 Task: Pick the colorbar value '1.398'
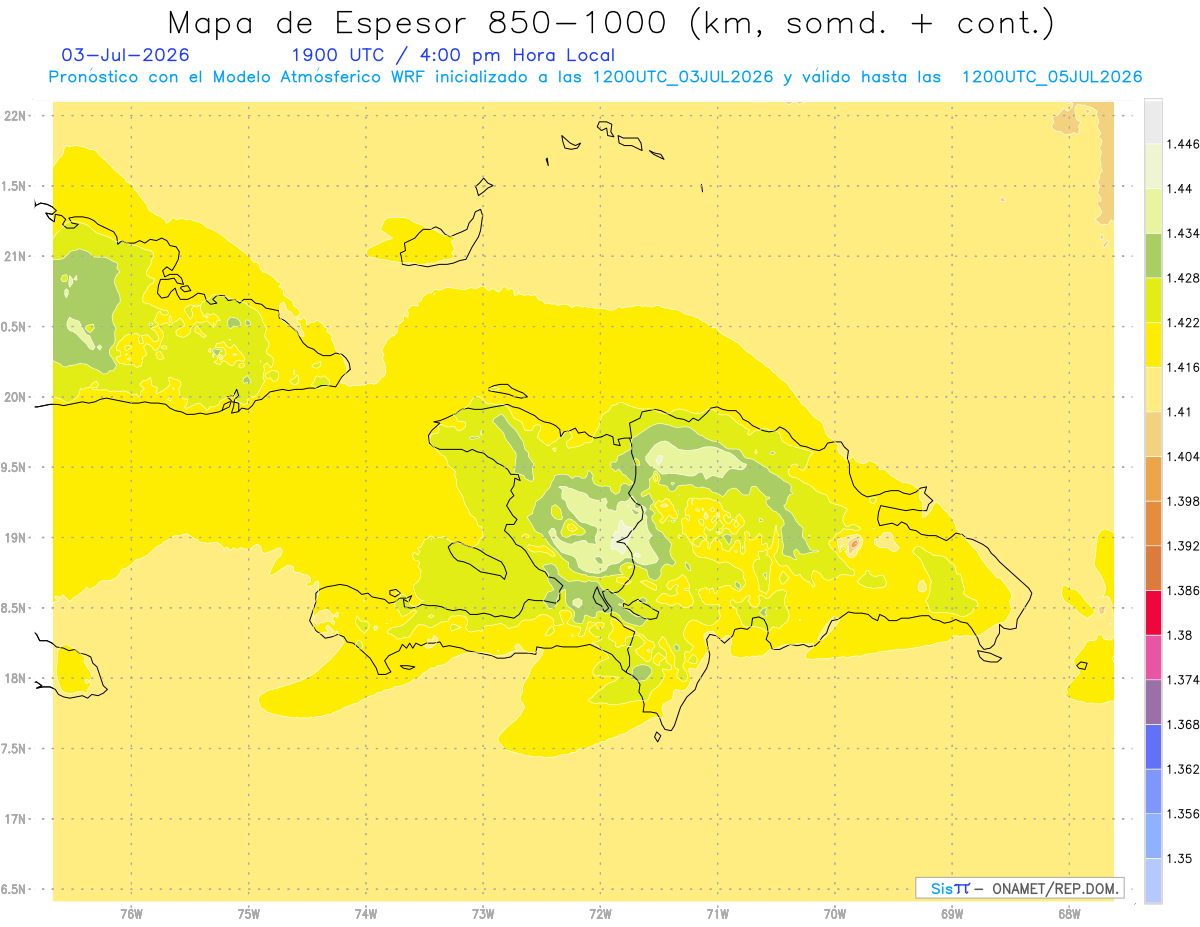tap(1184, 501)
